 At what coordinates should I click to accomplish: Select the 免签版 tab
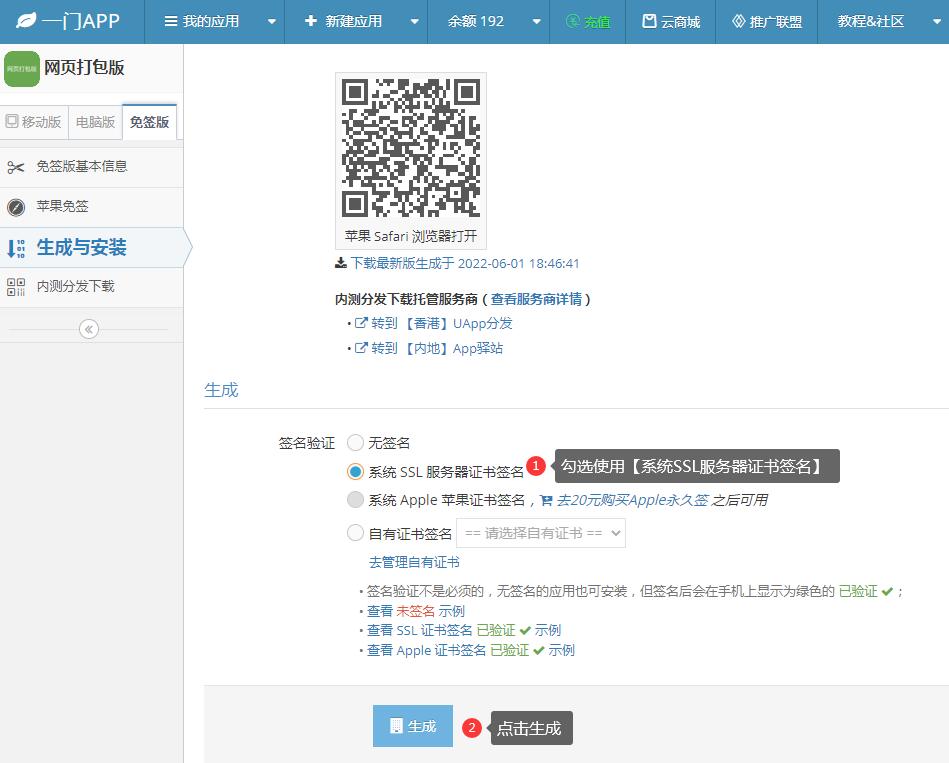point(149,122)
